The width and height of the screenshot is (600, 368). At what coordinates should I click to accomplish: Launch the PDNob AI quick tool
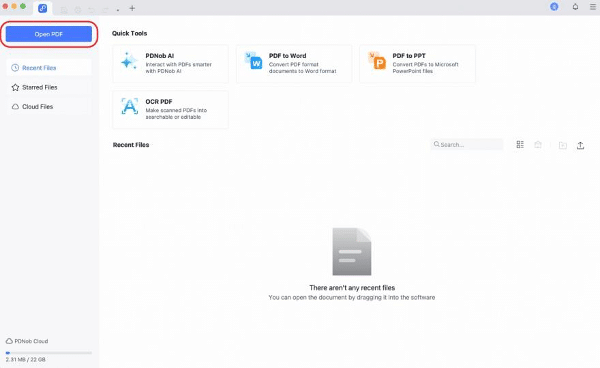coord(170,64)
